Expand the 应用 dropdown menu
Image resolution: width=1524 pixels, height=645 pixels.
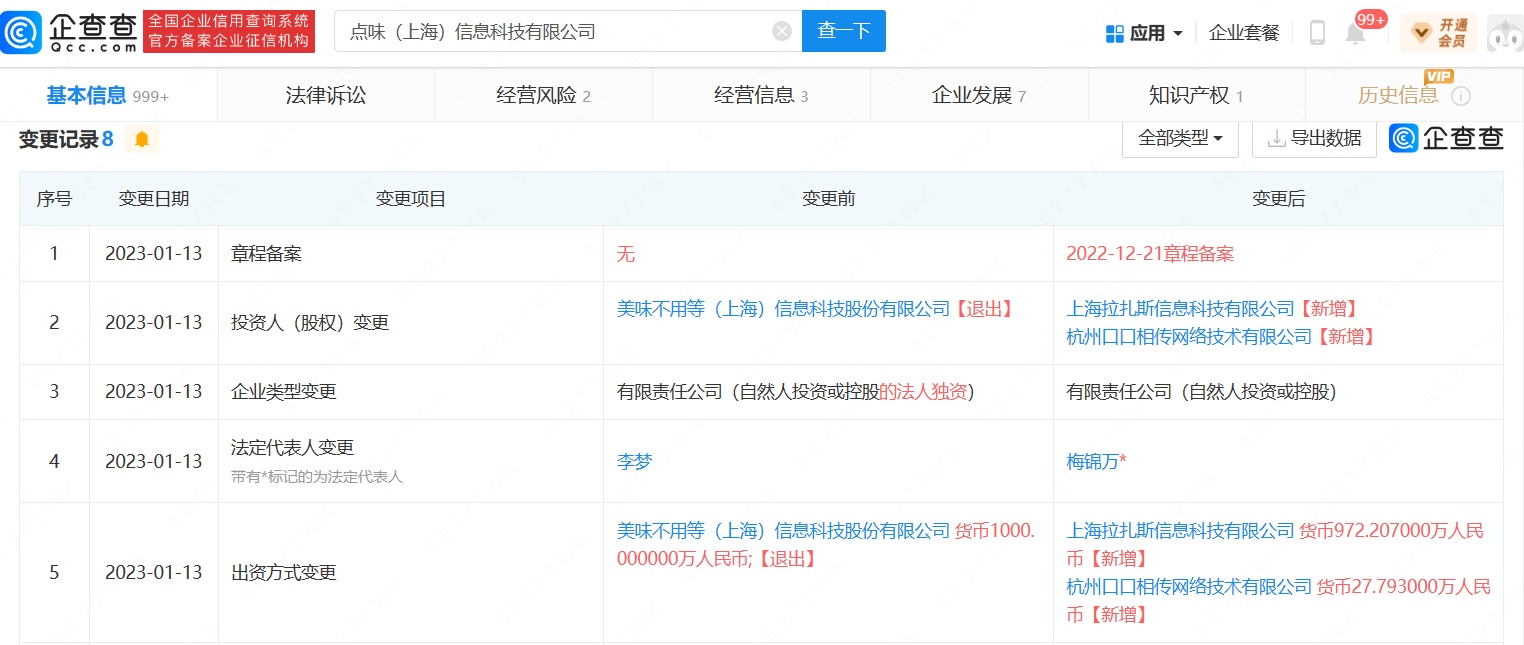(x=1144, y=33)
